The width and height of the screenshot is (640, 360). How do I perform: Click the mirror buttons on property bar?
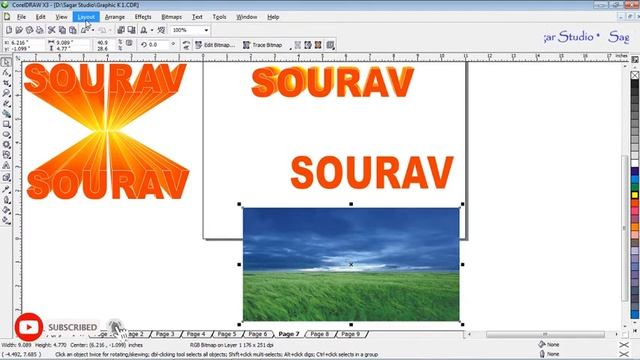click(x=186, y=45)
